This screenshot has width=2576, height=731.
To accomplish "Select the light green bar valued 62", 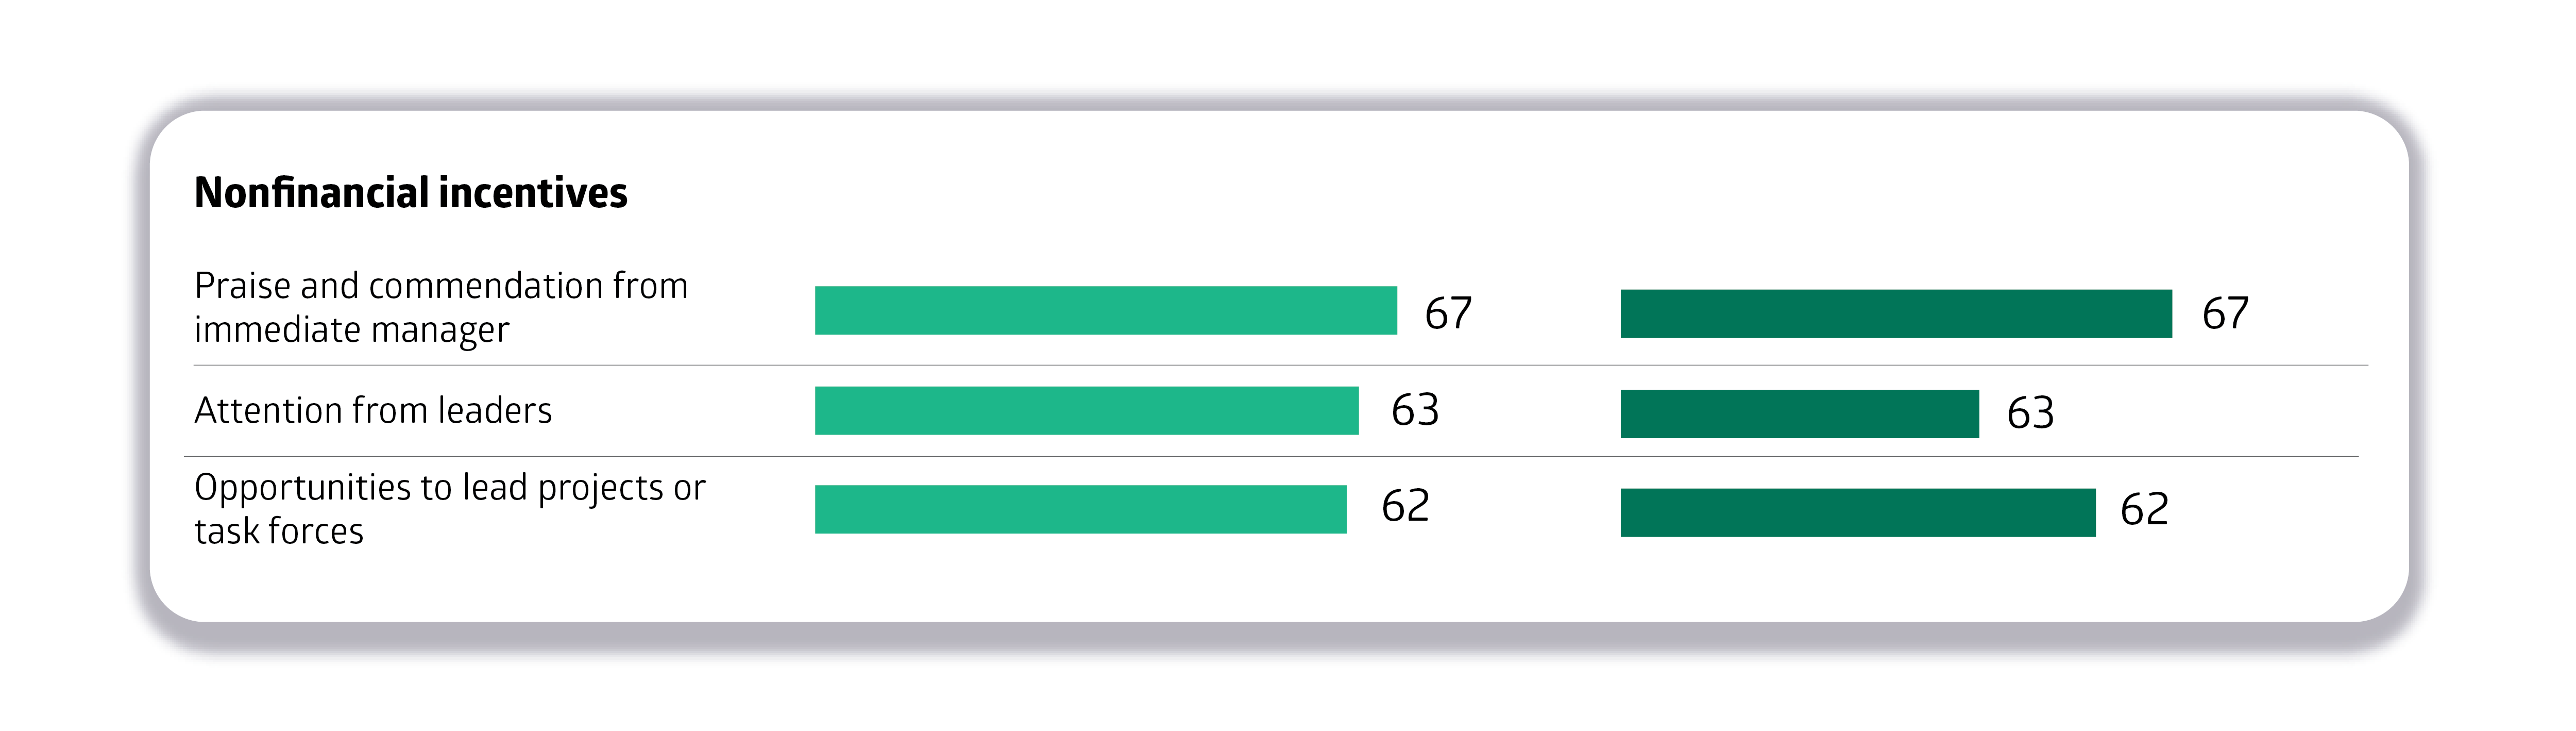I will tap(1080, 509).
